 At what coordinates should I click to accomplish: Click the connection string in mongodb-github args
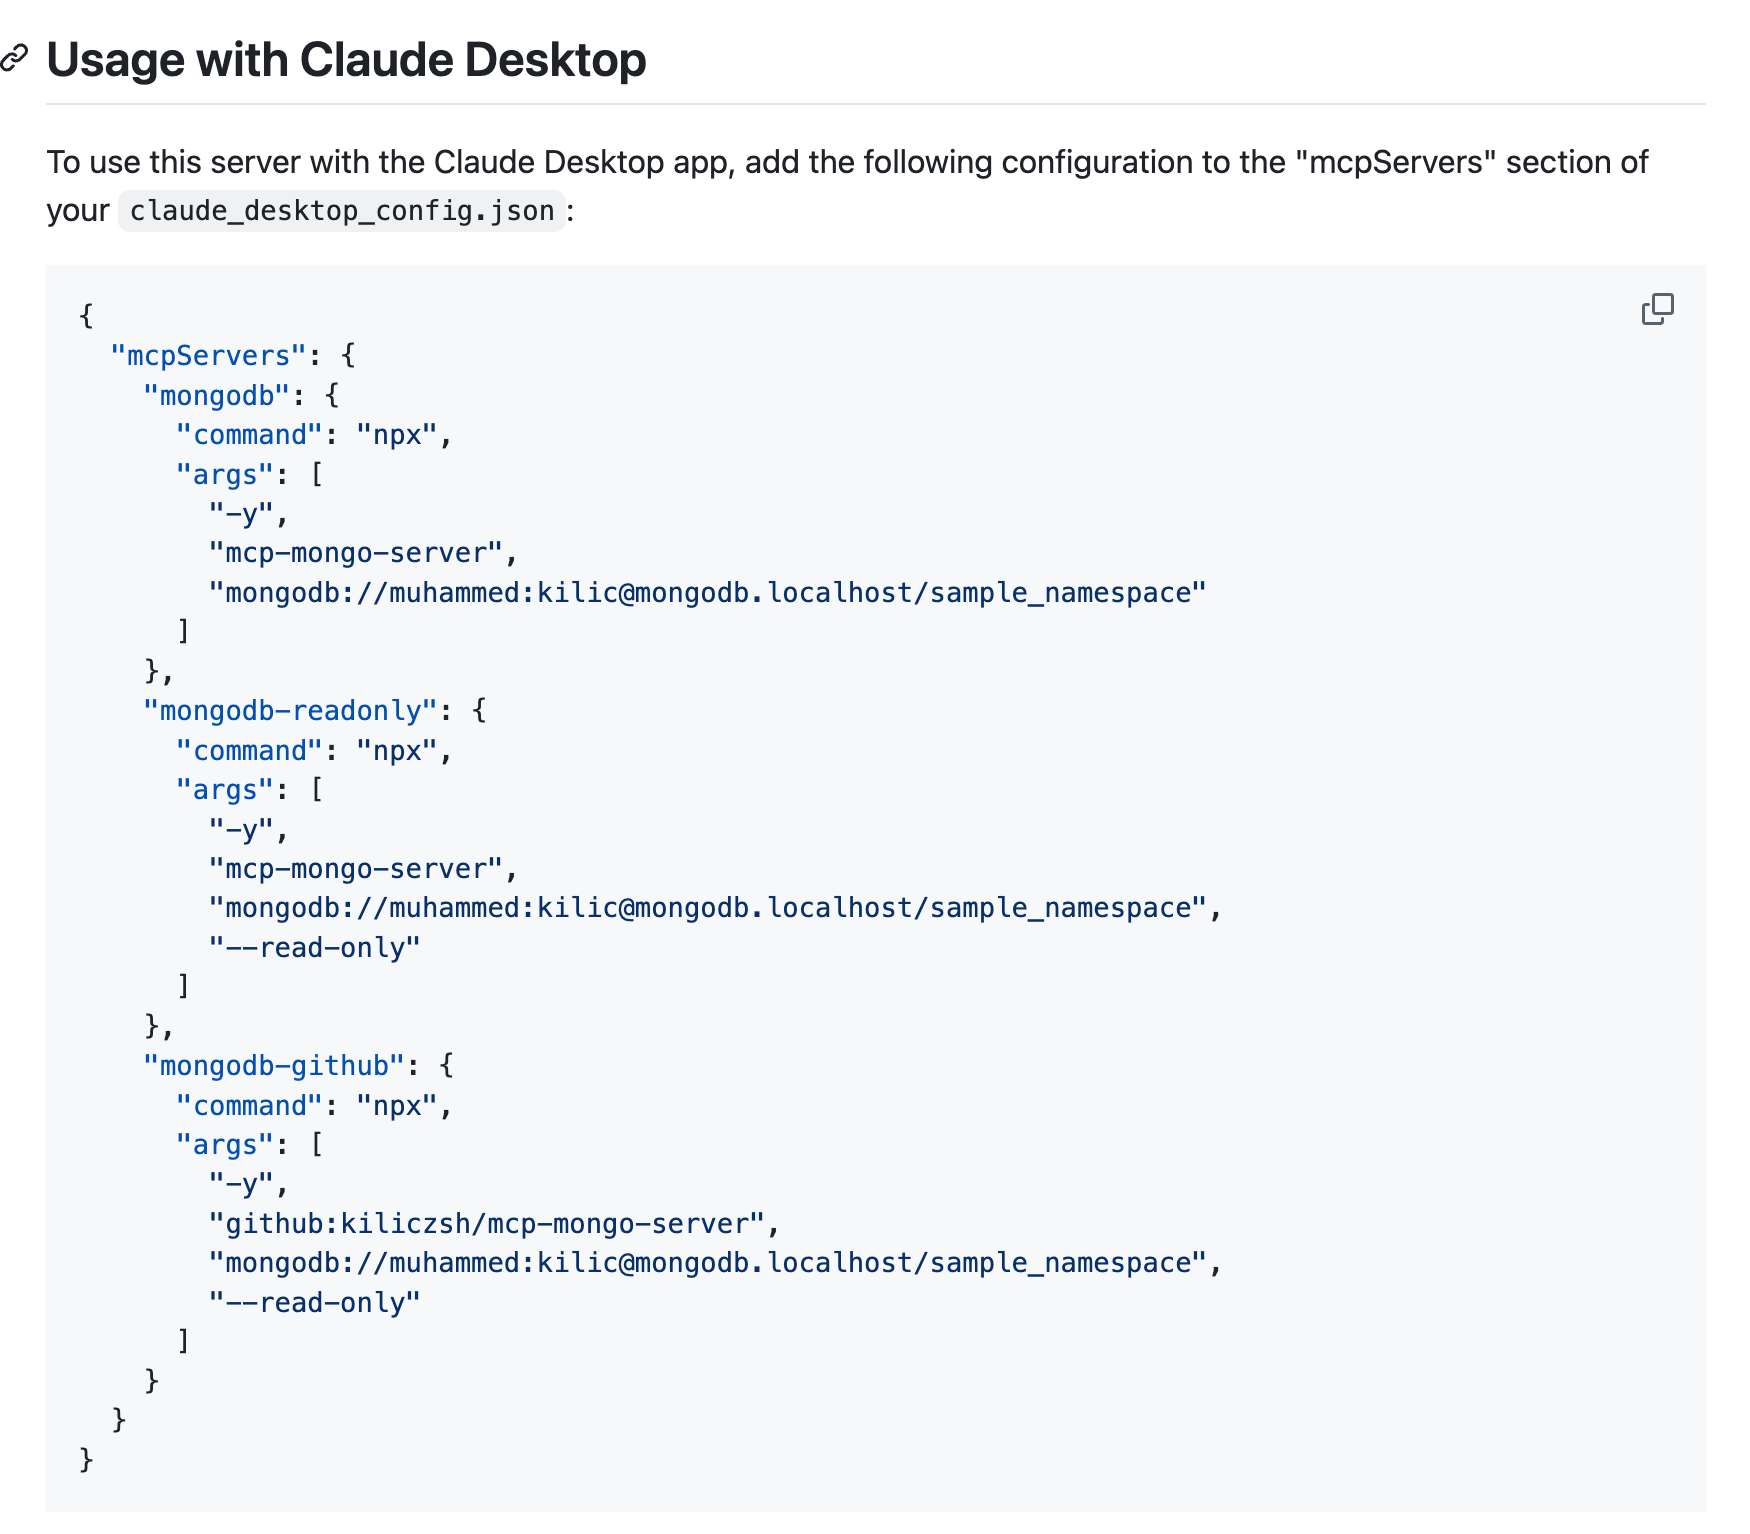point(708,1263)
